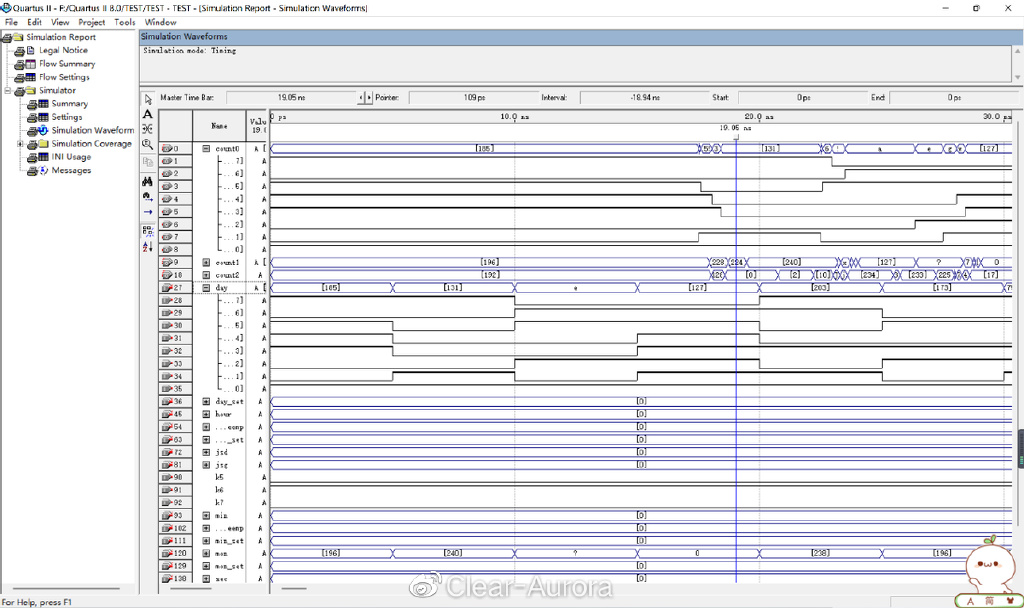This screenshot has width=1024, height=608.
Task: Open the Messages report
Action: click(71, 170)
